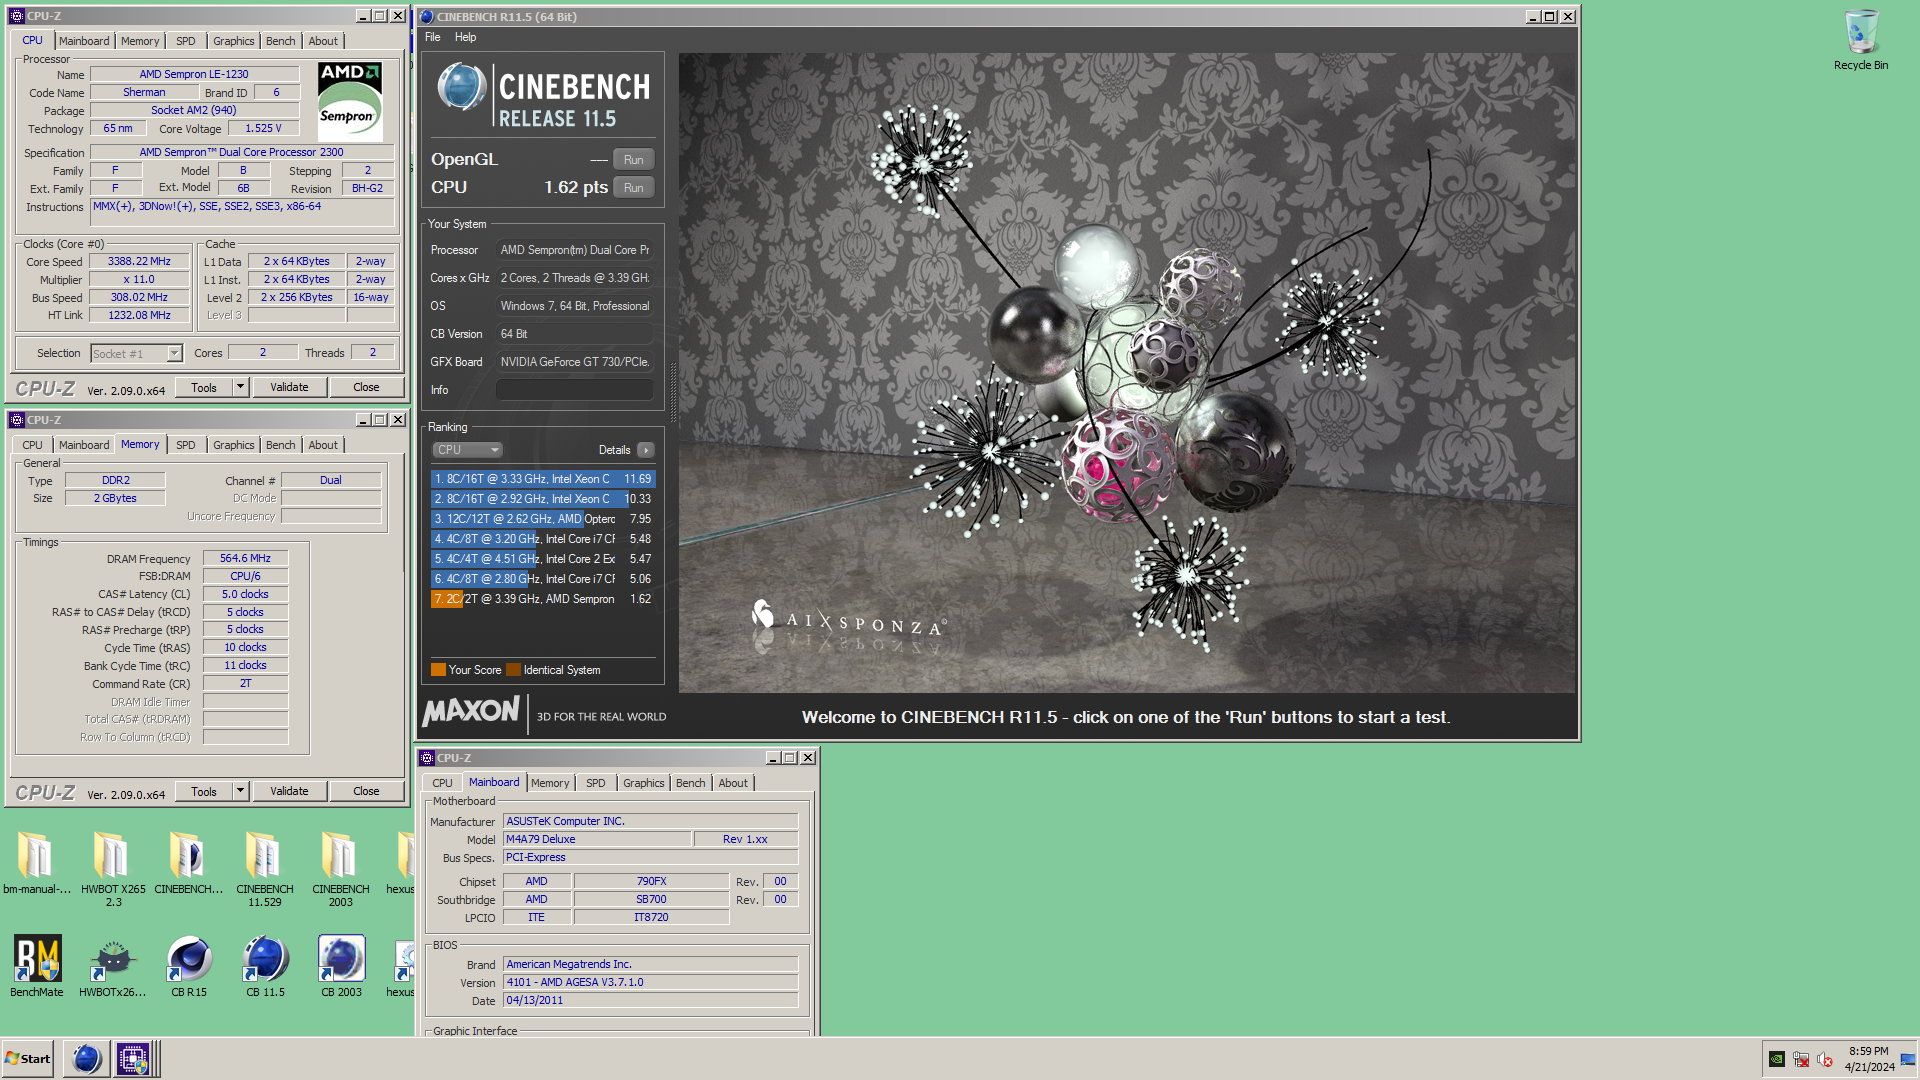Switch to CPU tab in CPU-Z Mainboard window

[x=443, y=783]
